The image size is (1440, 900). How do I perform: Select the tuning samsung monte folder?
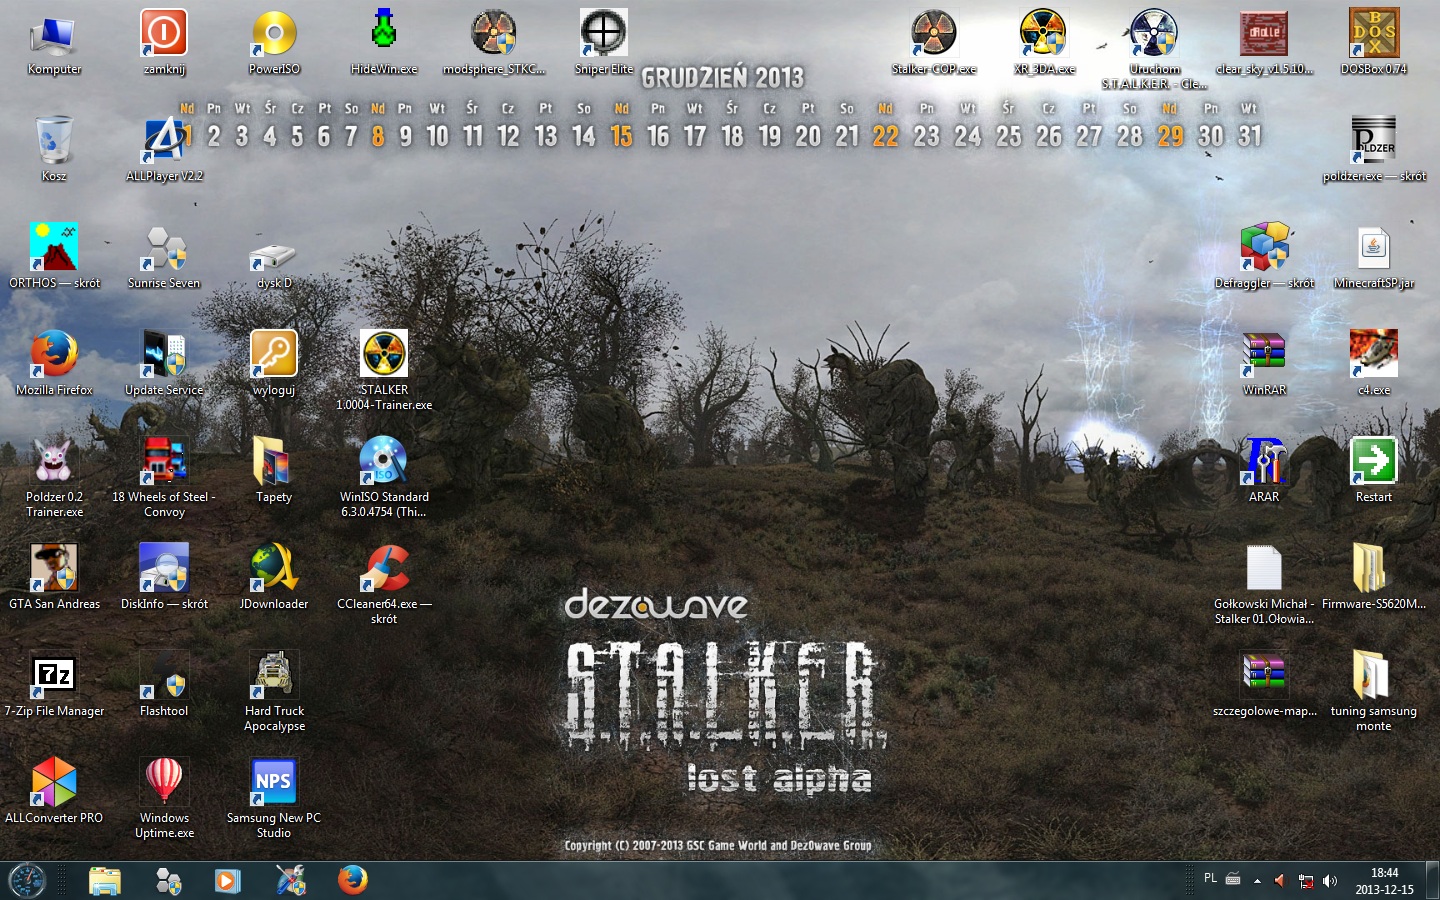1374,692
